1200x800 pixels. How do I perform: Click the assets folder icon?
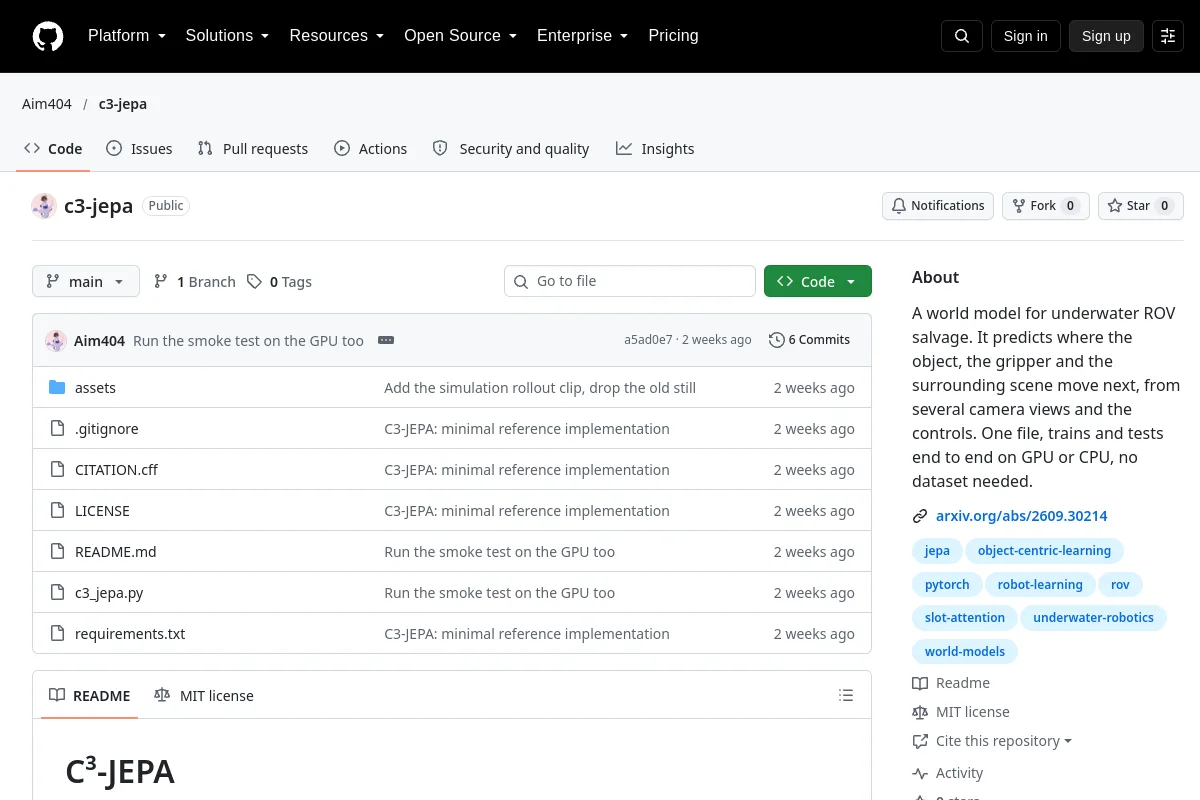click(x=57, y=387)
